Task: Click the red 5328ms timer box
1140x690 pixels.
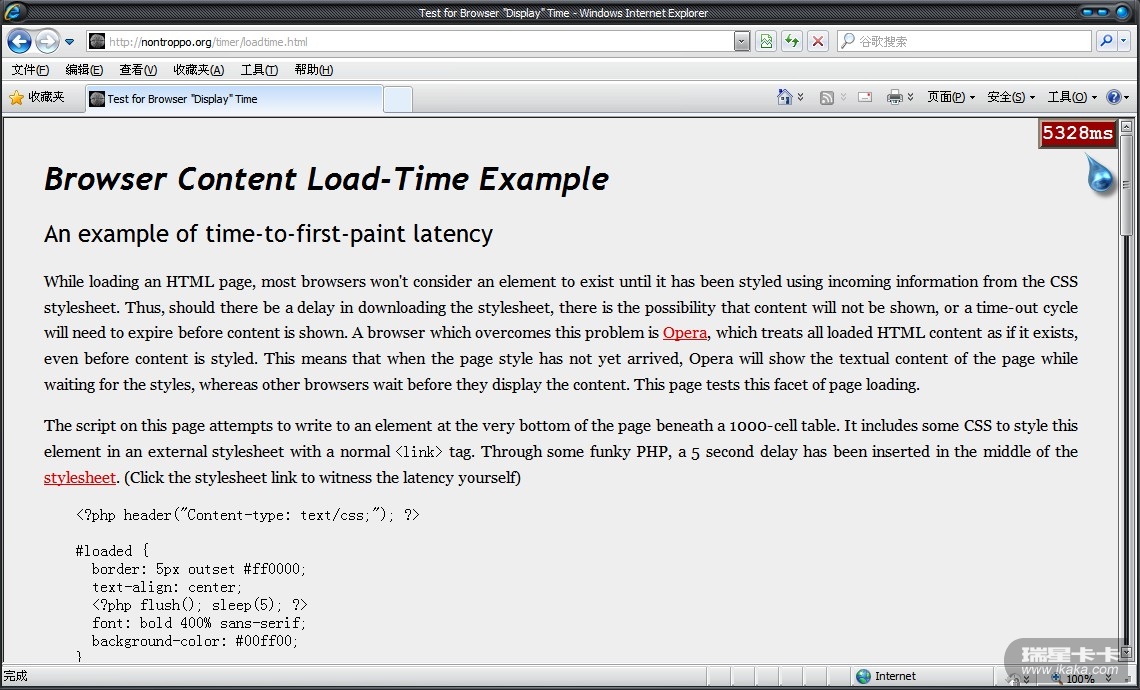Action: [x=1077, y=133]
